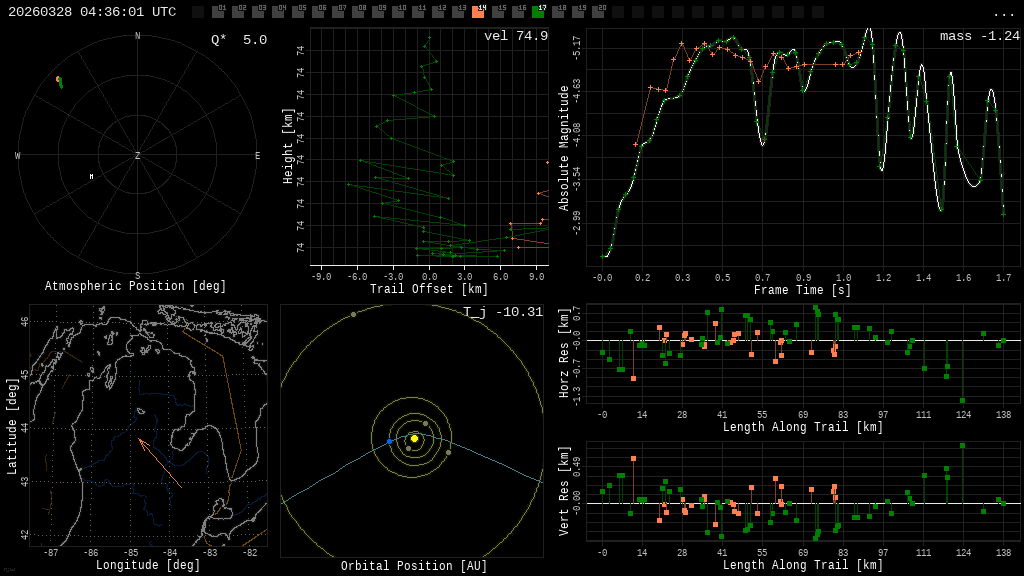
Task: Click the Atmospheric Position [deg] title
Action: tap(136, 286)
